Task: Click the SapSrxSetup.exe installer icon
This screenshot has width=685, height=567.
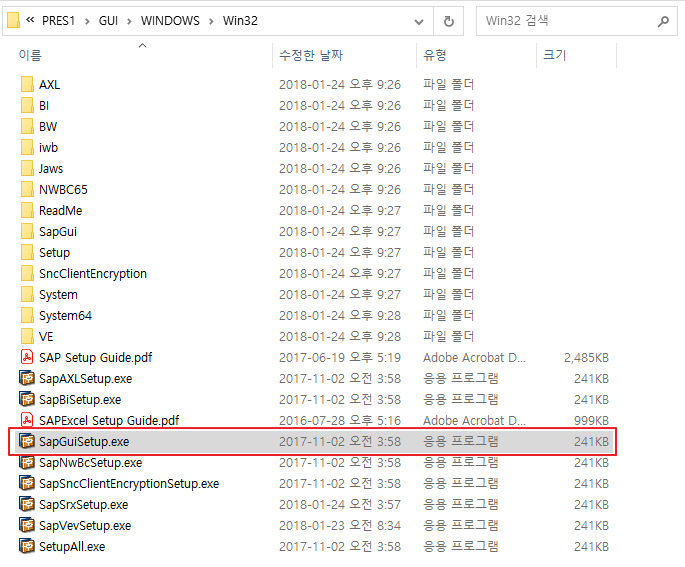Action: [x=27, y=504]
